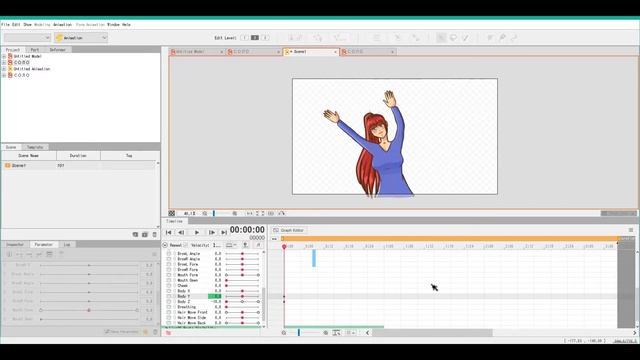Open the Graph Editor
This screenshot has height=360, width=640.
[x=289, y=230]
